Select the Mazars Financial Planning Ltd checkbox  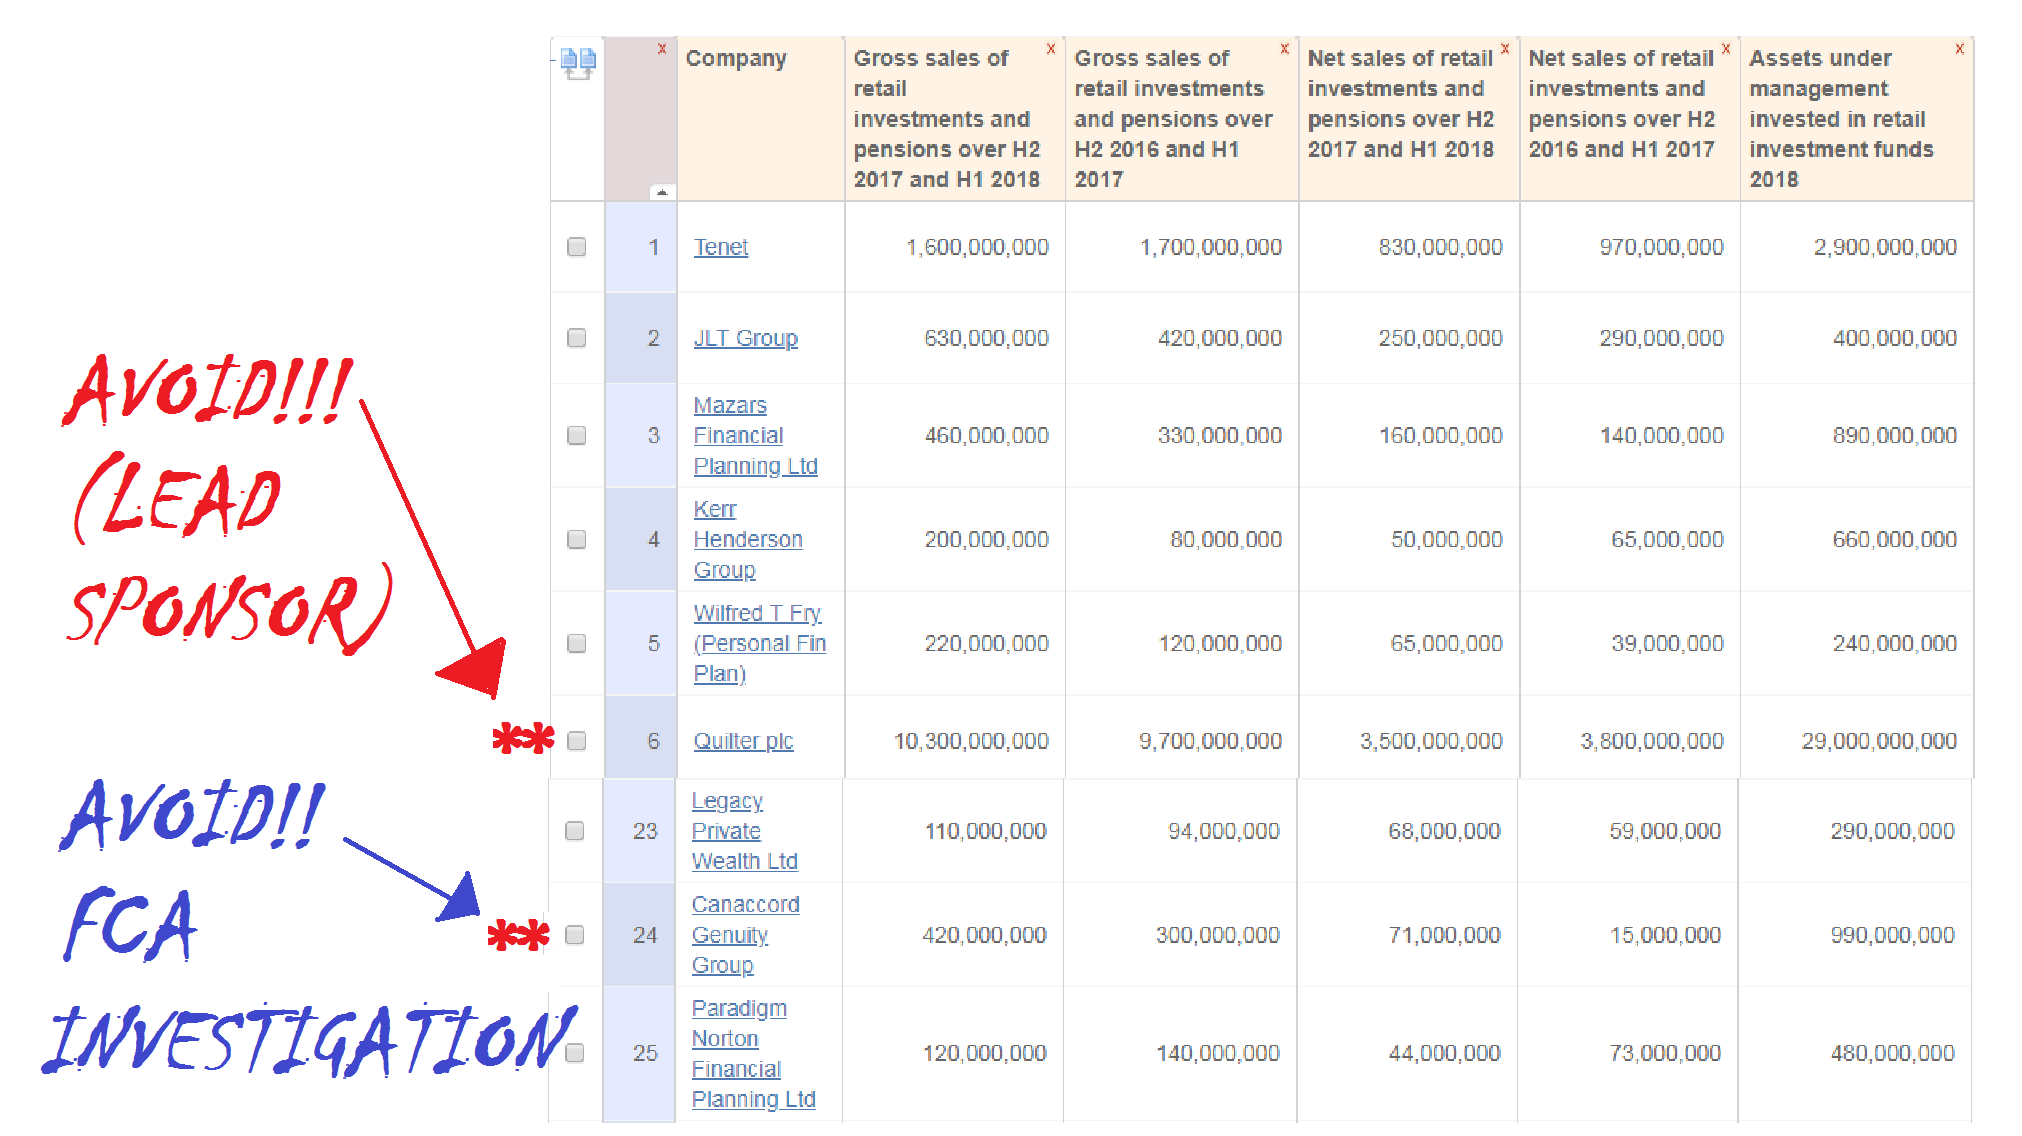tap(577, 435)
